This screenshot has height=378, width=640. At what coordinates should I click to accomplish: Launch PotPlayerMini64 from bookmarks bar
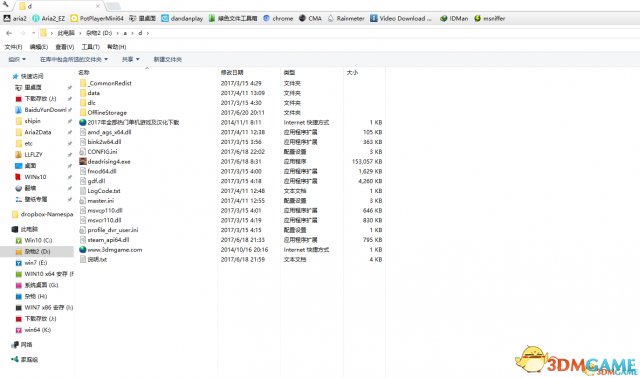click(x=97, y=18)
